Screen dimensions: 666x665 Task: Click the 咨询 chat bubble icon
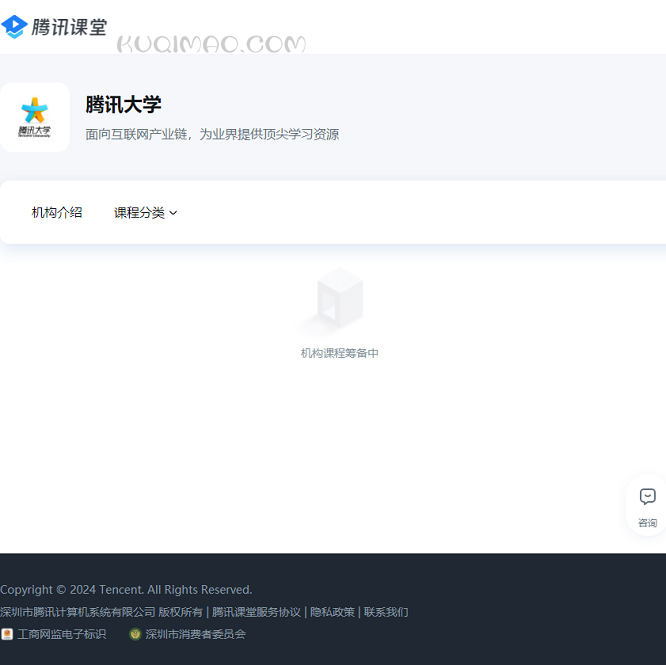point(647,496)
